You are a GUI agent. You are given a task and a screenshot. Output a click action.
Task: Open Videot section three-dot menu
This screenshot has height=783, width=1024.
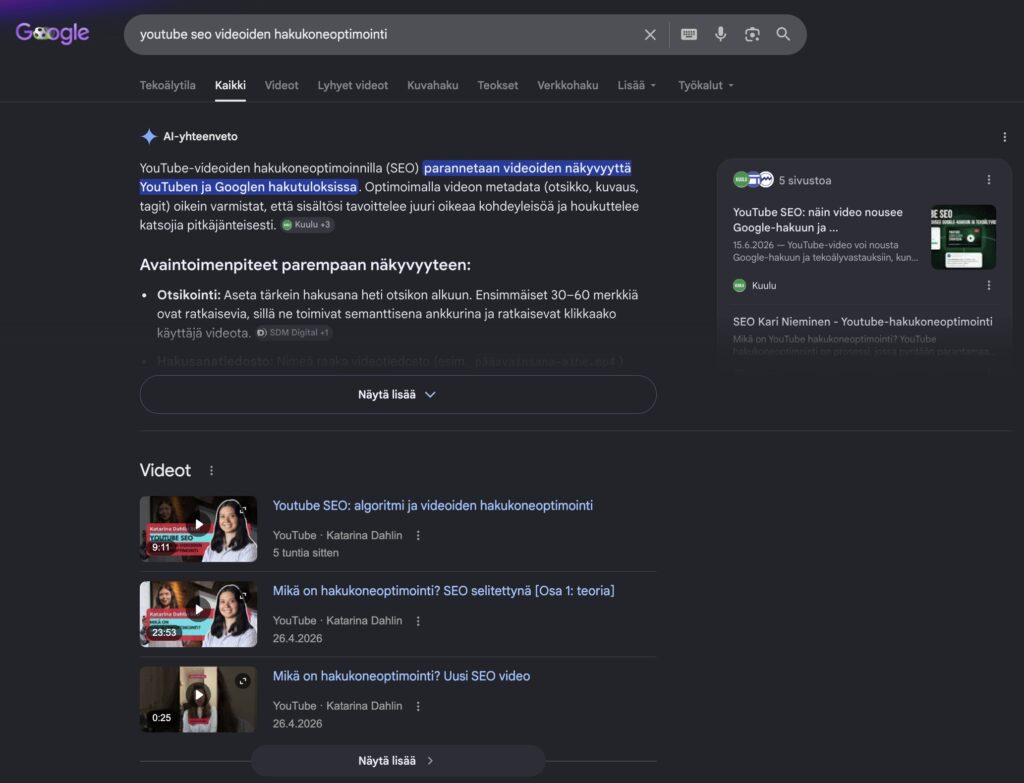tap(211, 471)
